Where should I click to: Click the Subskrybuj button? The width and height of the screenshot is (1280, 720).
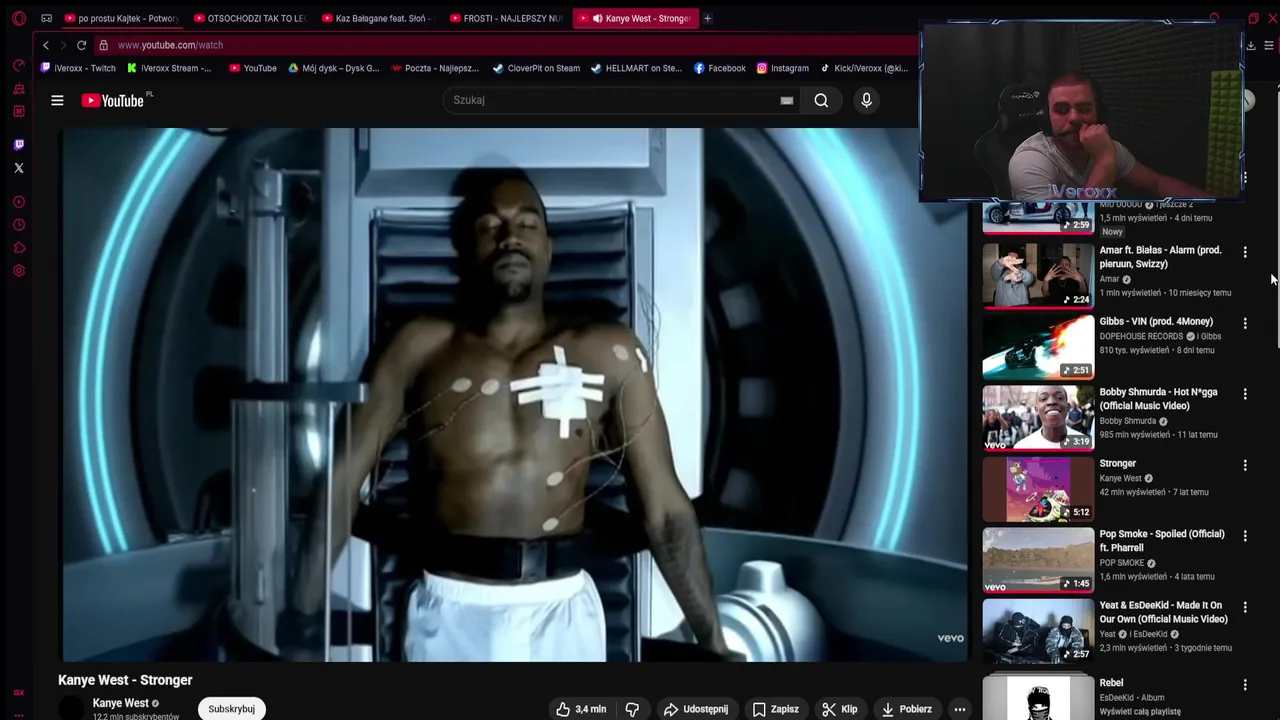click(x=231, y=709)
